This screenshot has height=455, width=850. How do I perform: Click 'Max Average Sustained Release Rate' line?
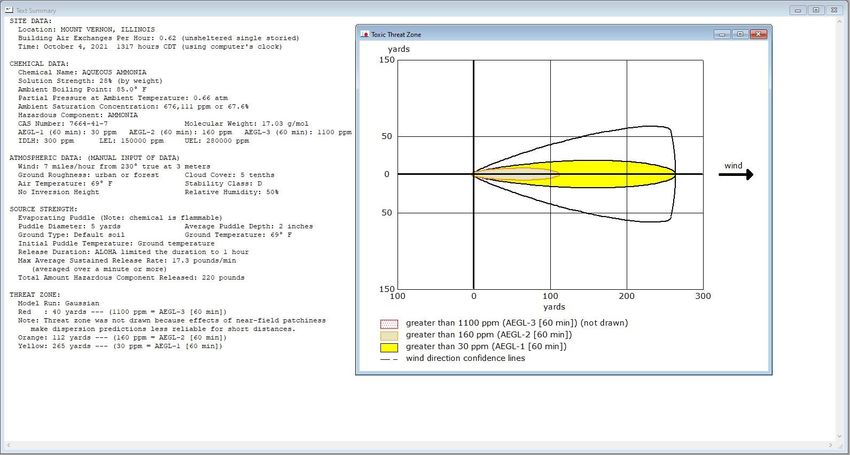(127, 260)
